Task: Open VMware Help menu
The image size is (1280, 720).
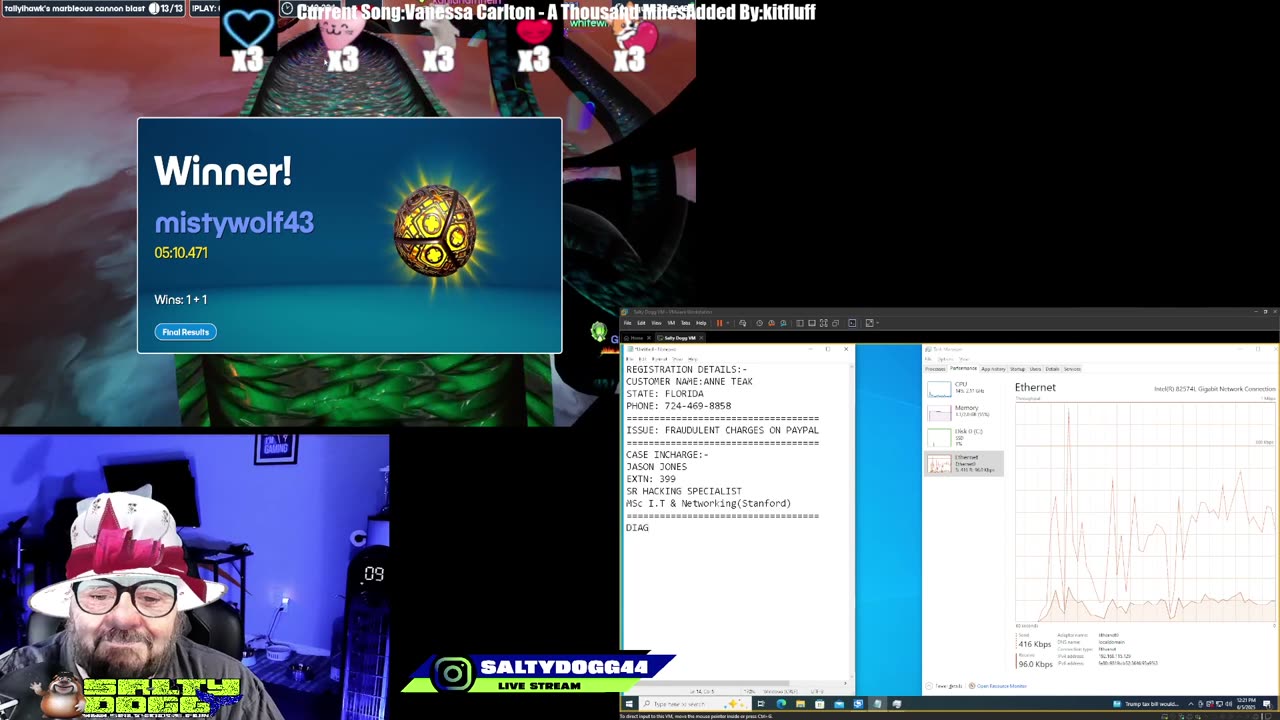Action: 701,323
